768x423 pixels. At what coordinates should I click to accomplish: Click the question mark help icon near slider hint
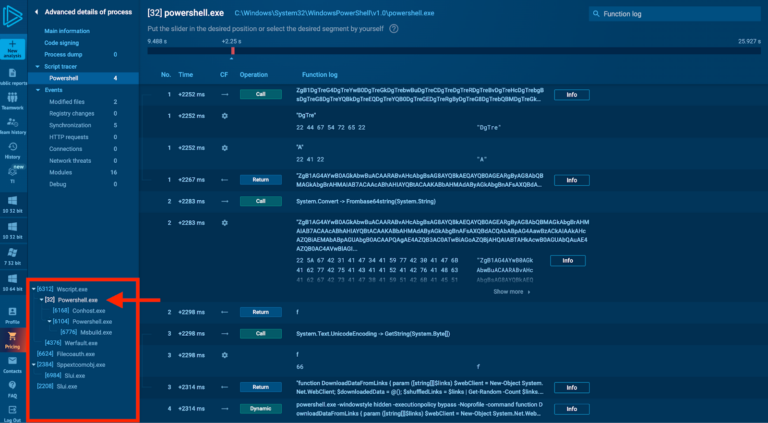[x=394, y=28]
